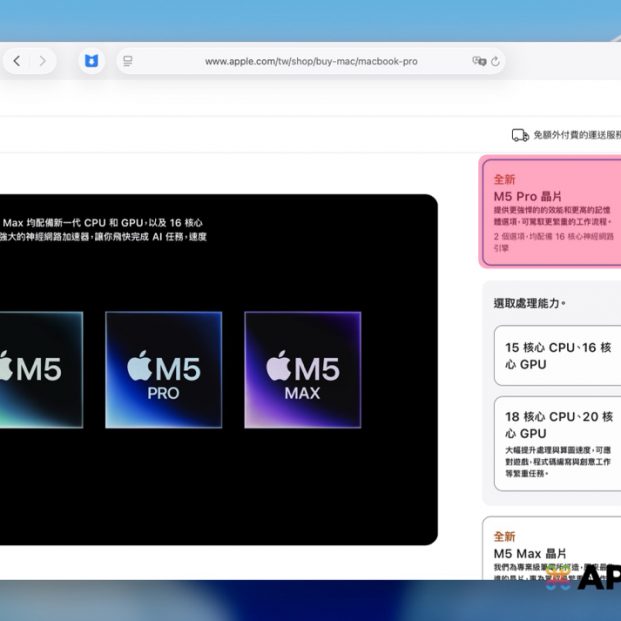Click the delivery truck icon
The width and height of the screenshot is (621, 621).
[x=520, y=135]
